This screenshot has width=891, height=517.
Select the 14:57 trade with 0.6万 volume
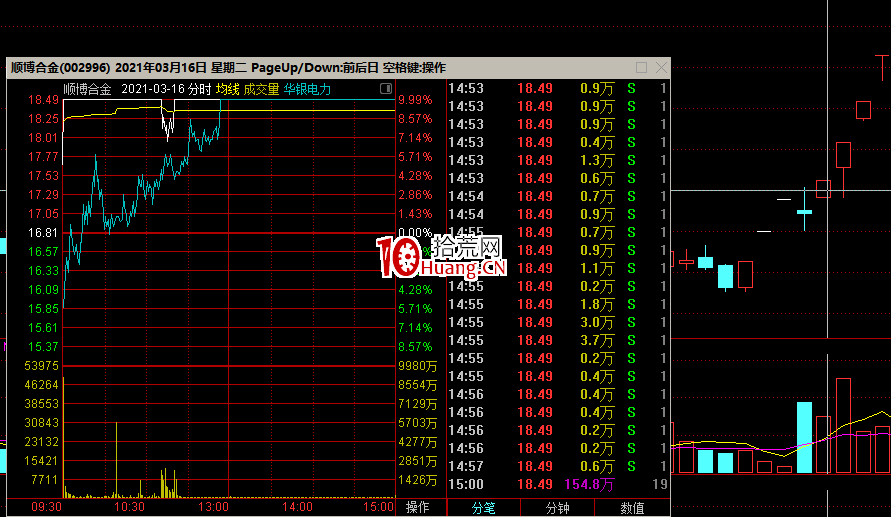557,466
